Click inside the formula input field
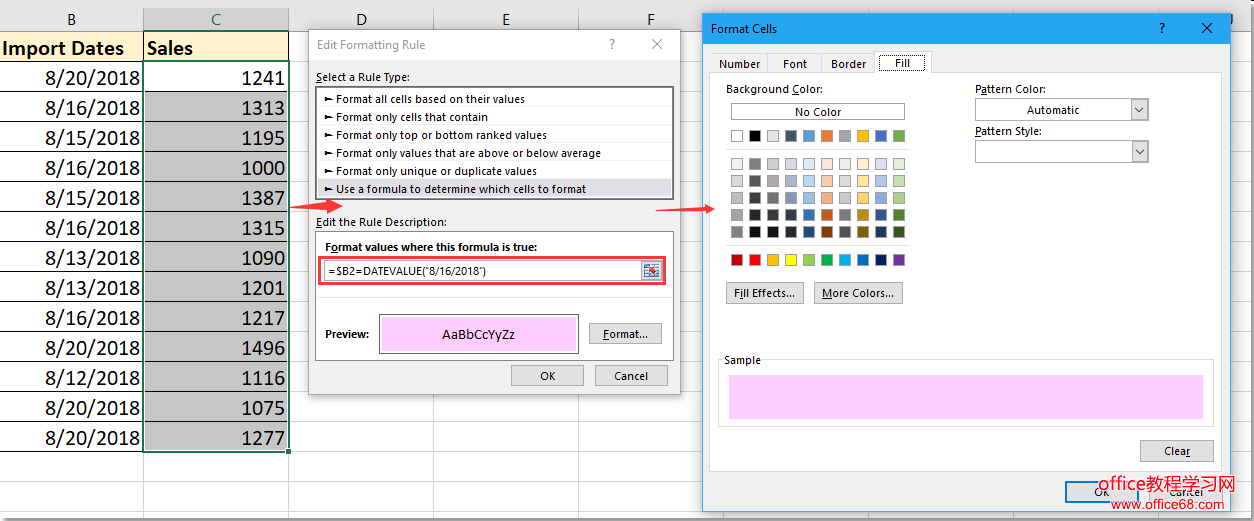The height and width of the screenshot is (521, 1254). point(480,271)
